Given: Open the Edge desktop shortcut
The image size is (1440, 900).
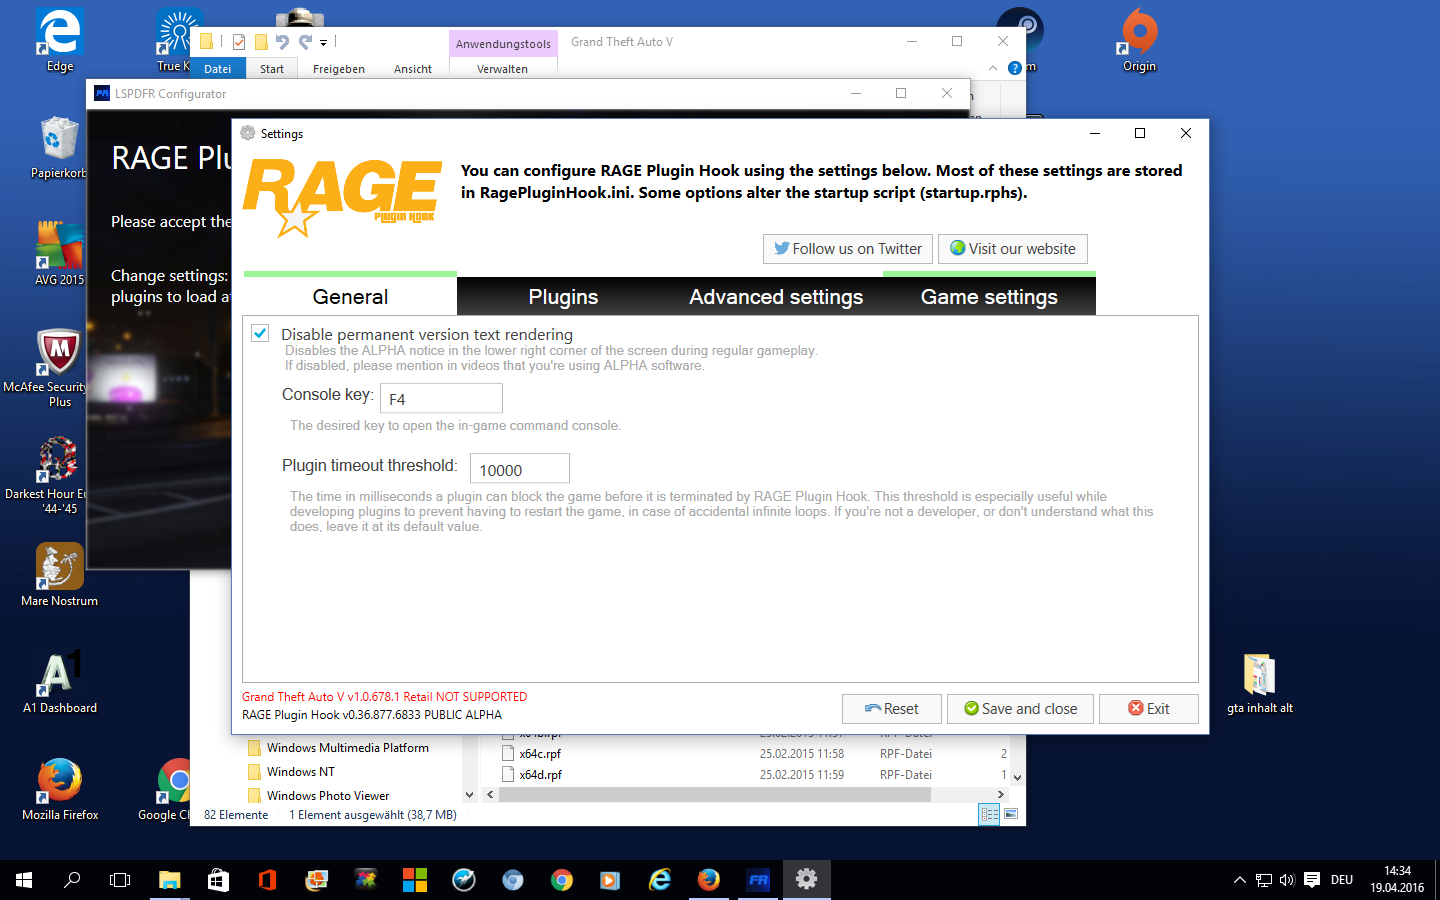Looking at the screenshot, I should coord(60,40).
